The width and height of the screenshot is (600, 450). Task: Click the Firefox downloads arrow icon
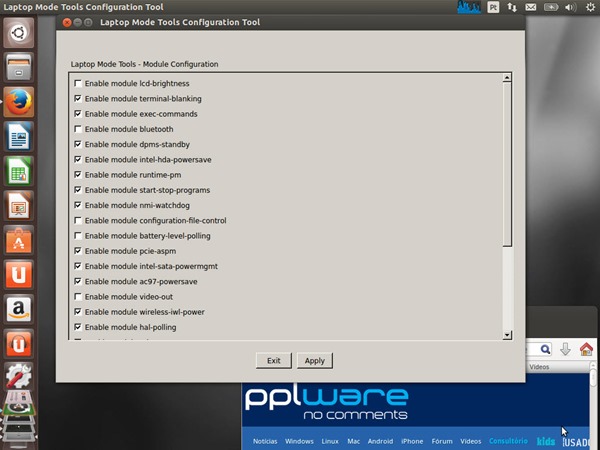[x=565, y=349]
